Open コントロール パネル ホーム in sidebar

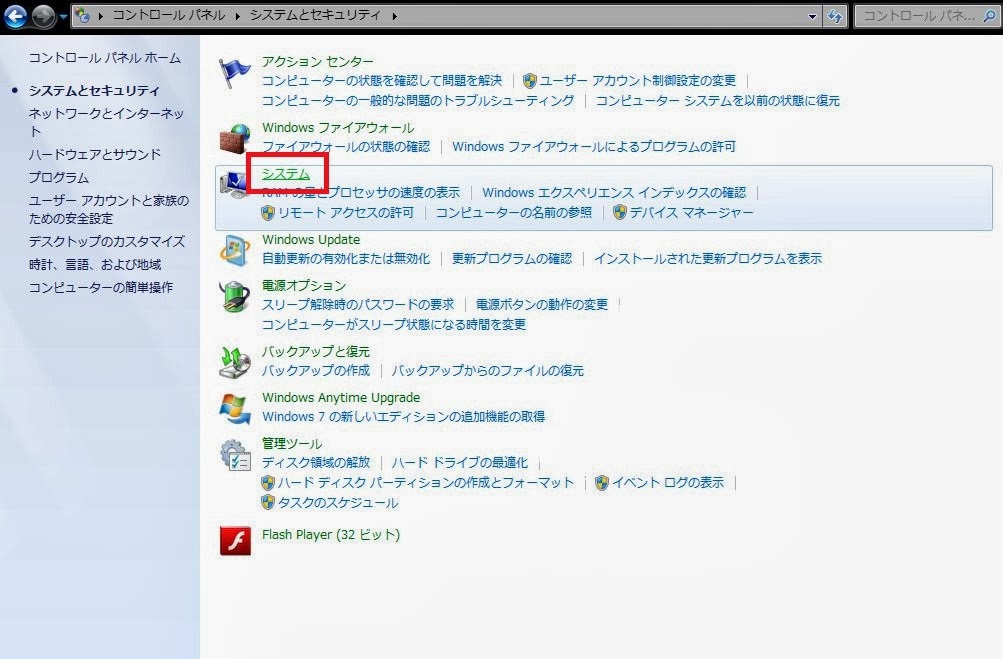pos(105,58)
